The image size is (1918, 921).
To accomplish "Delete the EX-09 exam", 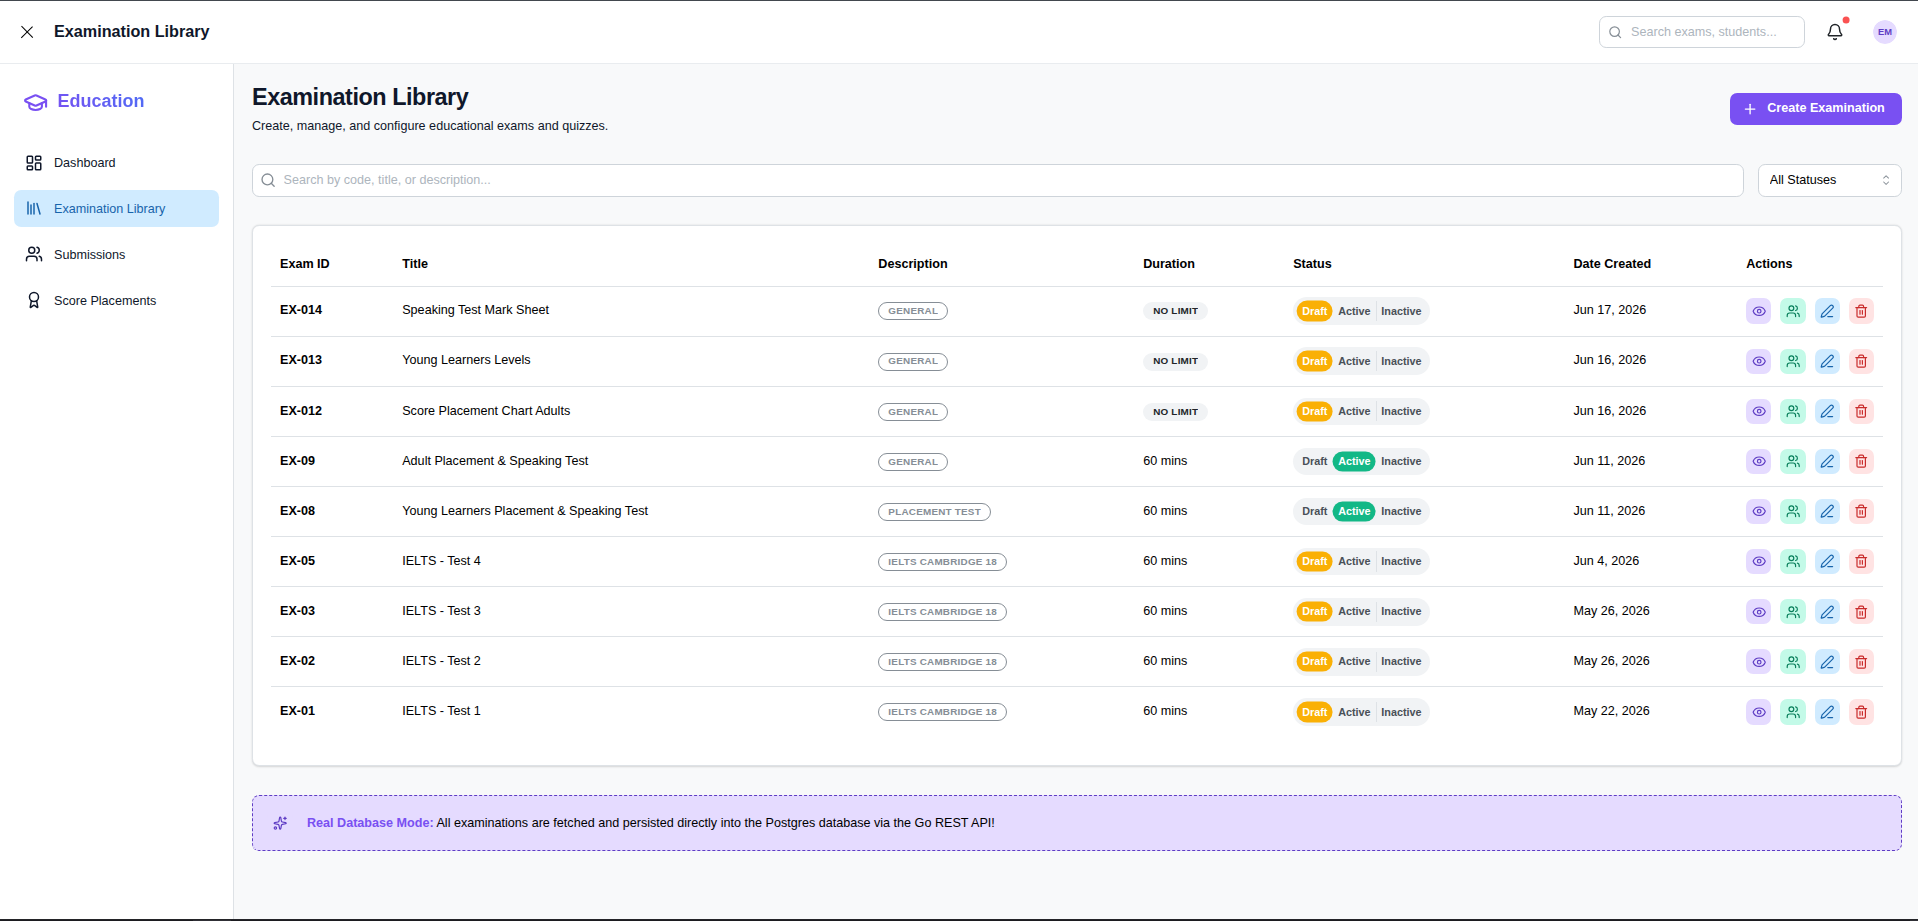I will coord(1861,461).
